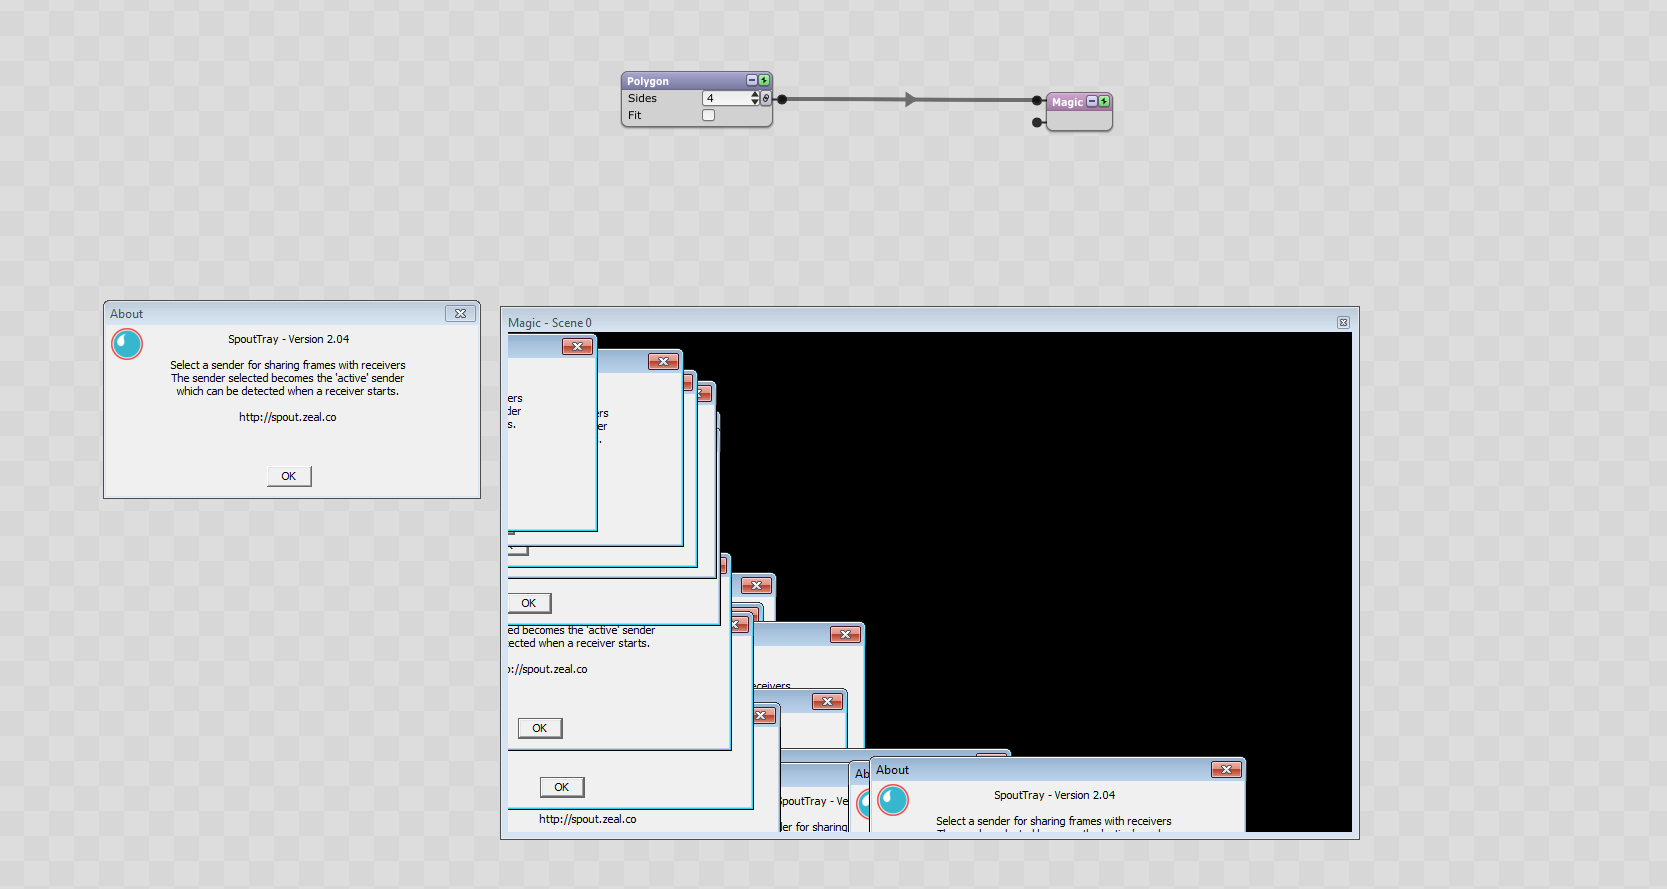Click the close icon on the Magic - Scene 0 window
Image resolution: width=1667 pixels, height=889 pixels.
click(1343, 322)
